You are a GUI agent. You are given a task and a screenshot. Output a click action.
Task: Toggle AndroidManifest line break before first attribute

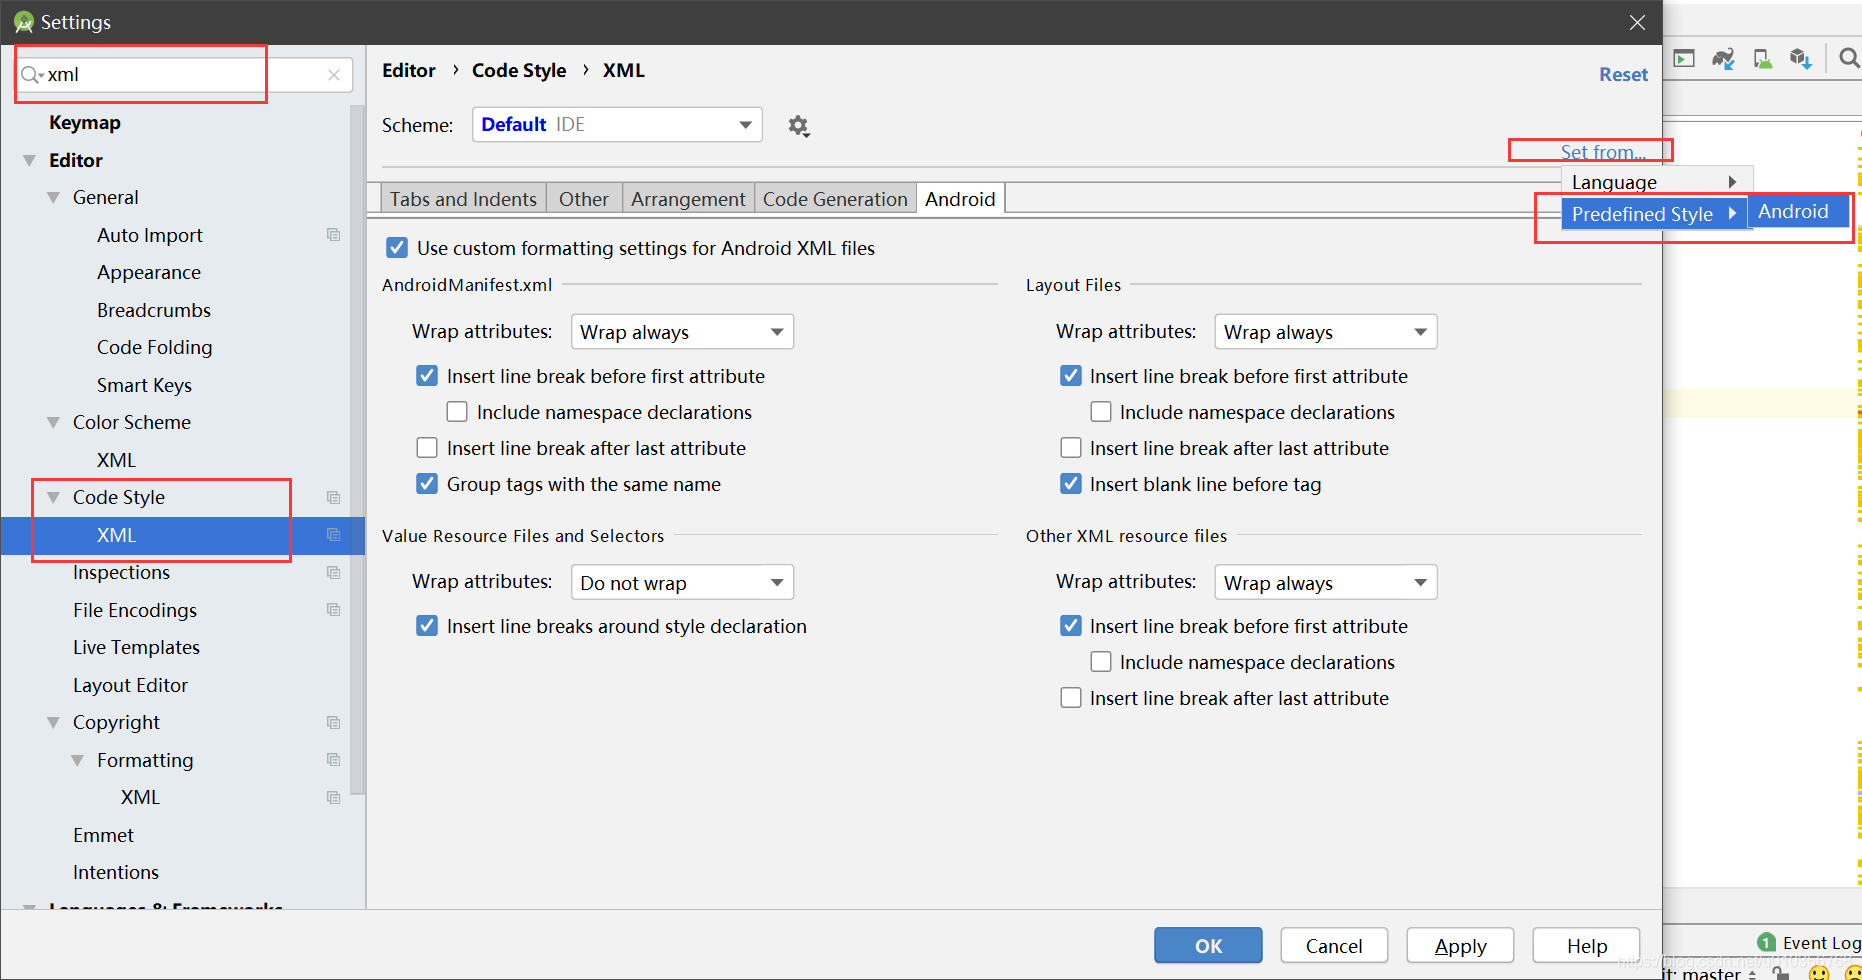tap(427, 376)
